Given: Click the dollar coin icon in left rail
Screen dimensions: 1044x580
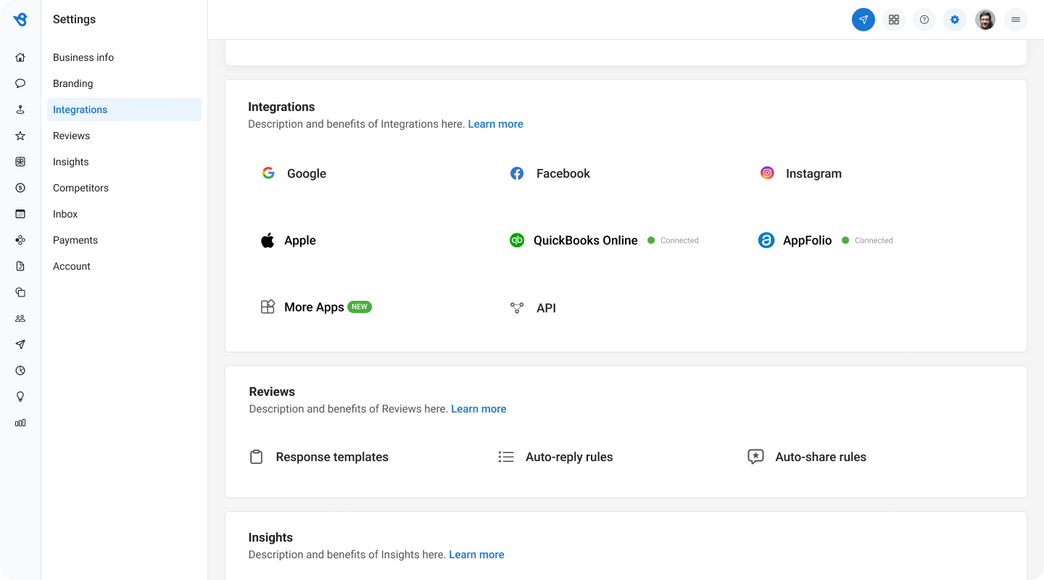Looking at the screenshot, I should click(21, 188).
